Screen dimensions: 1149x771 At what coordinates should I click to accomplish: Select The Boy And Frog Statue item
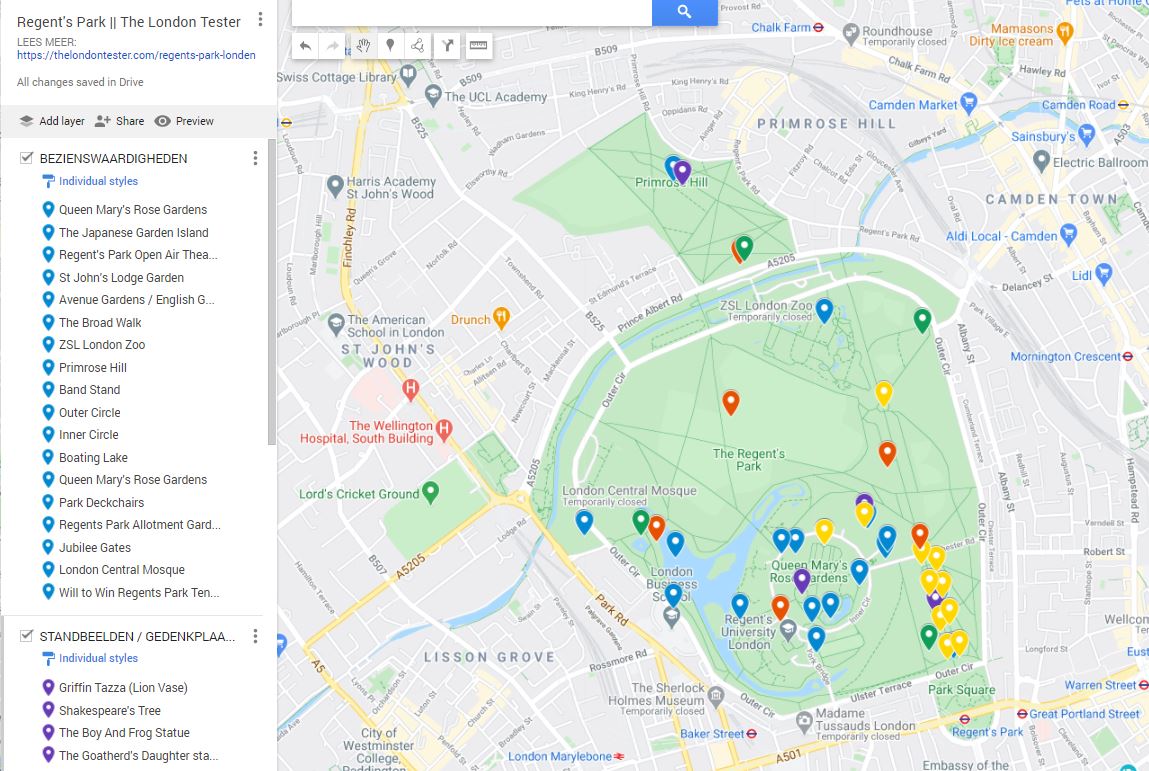pos(124,733)
